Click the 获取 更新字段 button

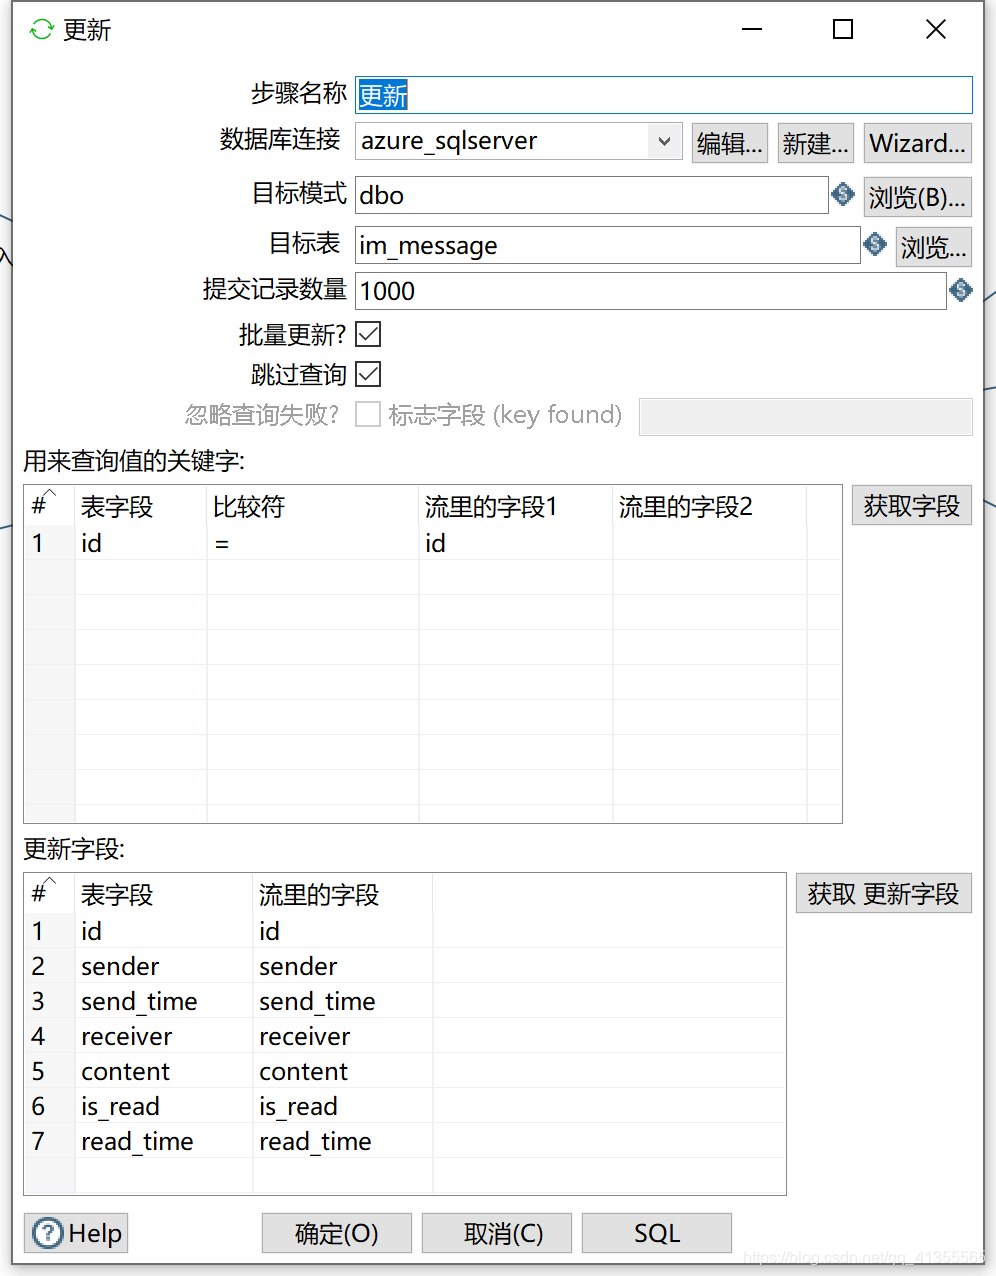click(884, 893)
